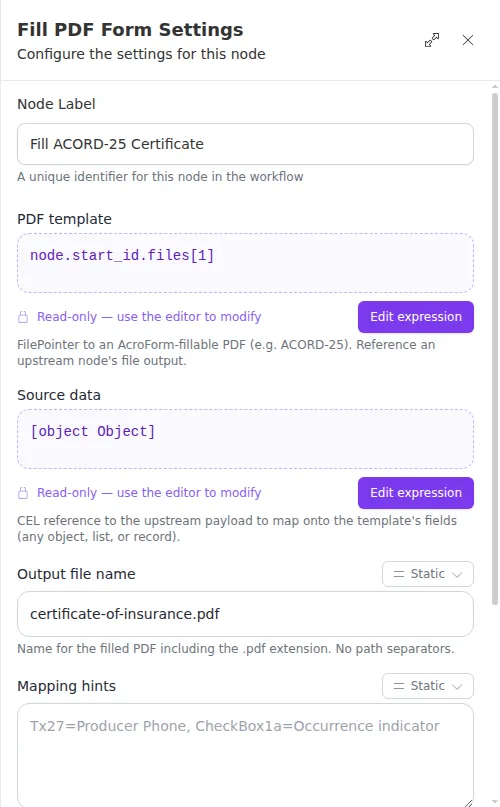The image size is (500, 807).
Task: Click 'FilePointer to an AcroForm-fillable PDF' help text
Action: [226, 353]
